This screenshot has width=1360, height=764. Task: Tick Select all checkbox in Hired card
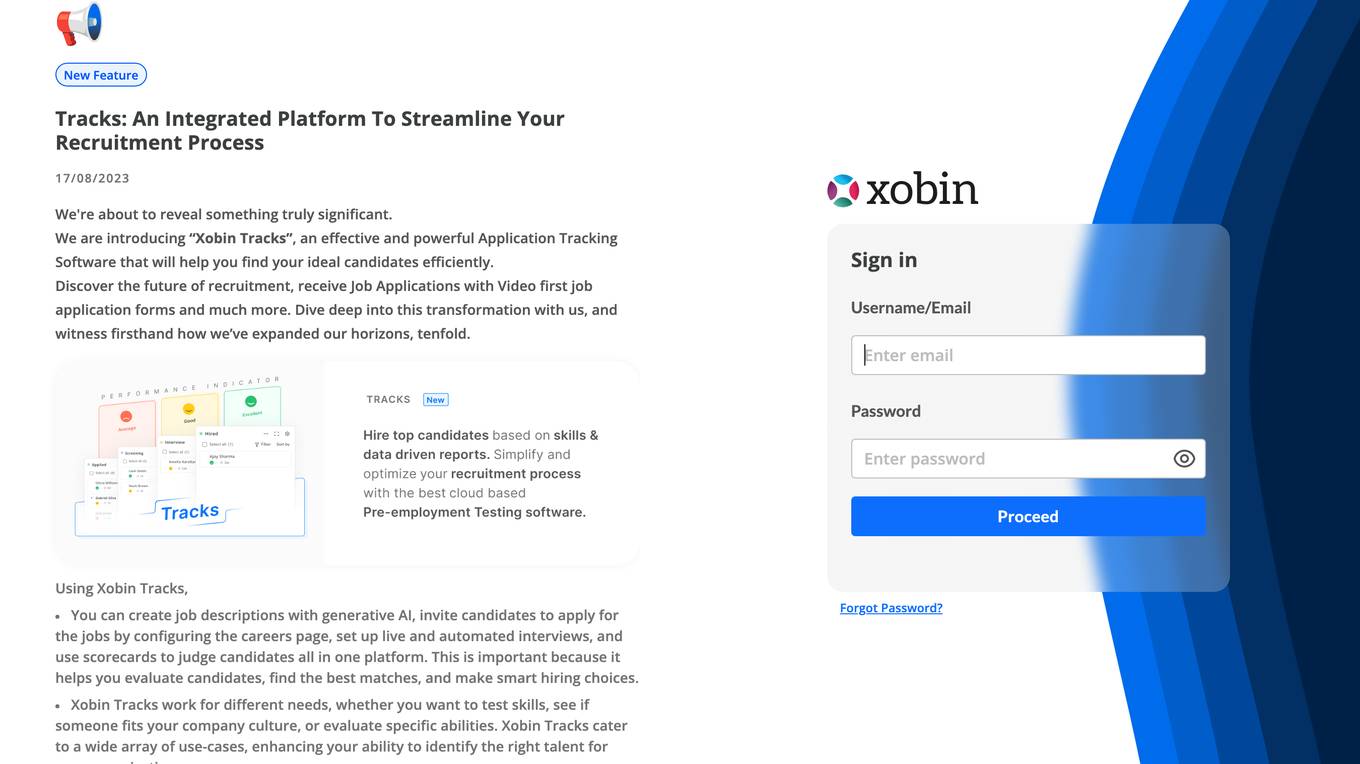(204, 444)
